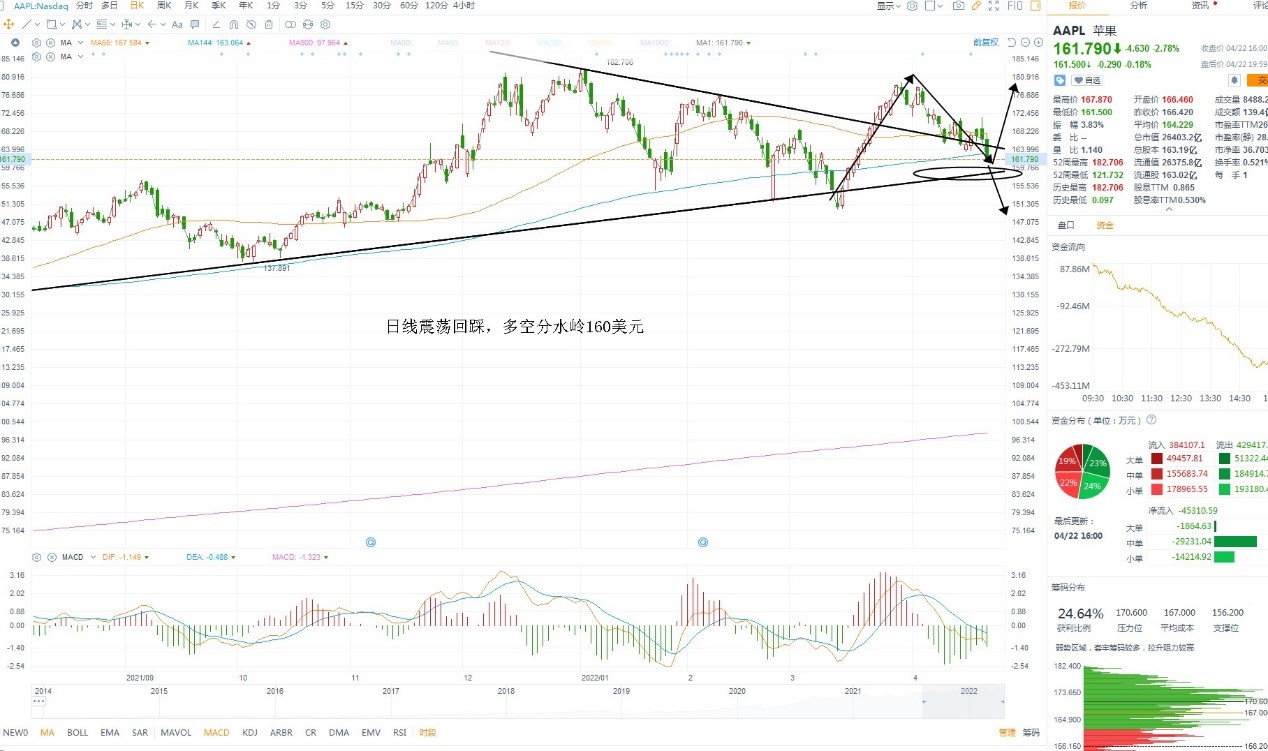Click the blue share icon under AAPL
Image resolution: width=1268 pixels, height=751 pixels.
click(x=1060, y=80)
